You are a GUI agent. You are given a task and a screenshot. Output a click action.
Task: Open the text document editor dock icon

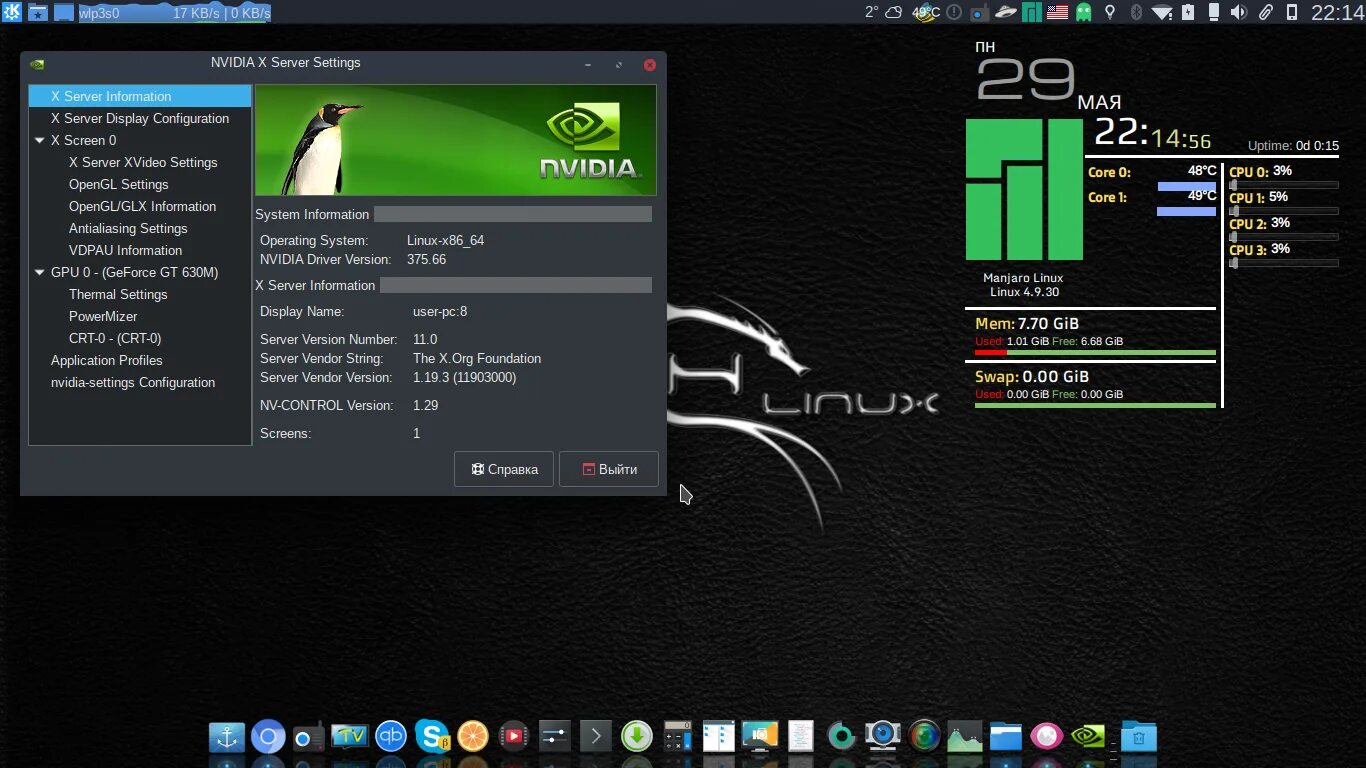(801, 738)
